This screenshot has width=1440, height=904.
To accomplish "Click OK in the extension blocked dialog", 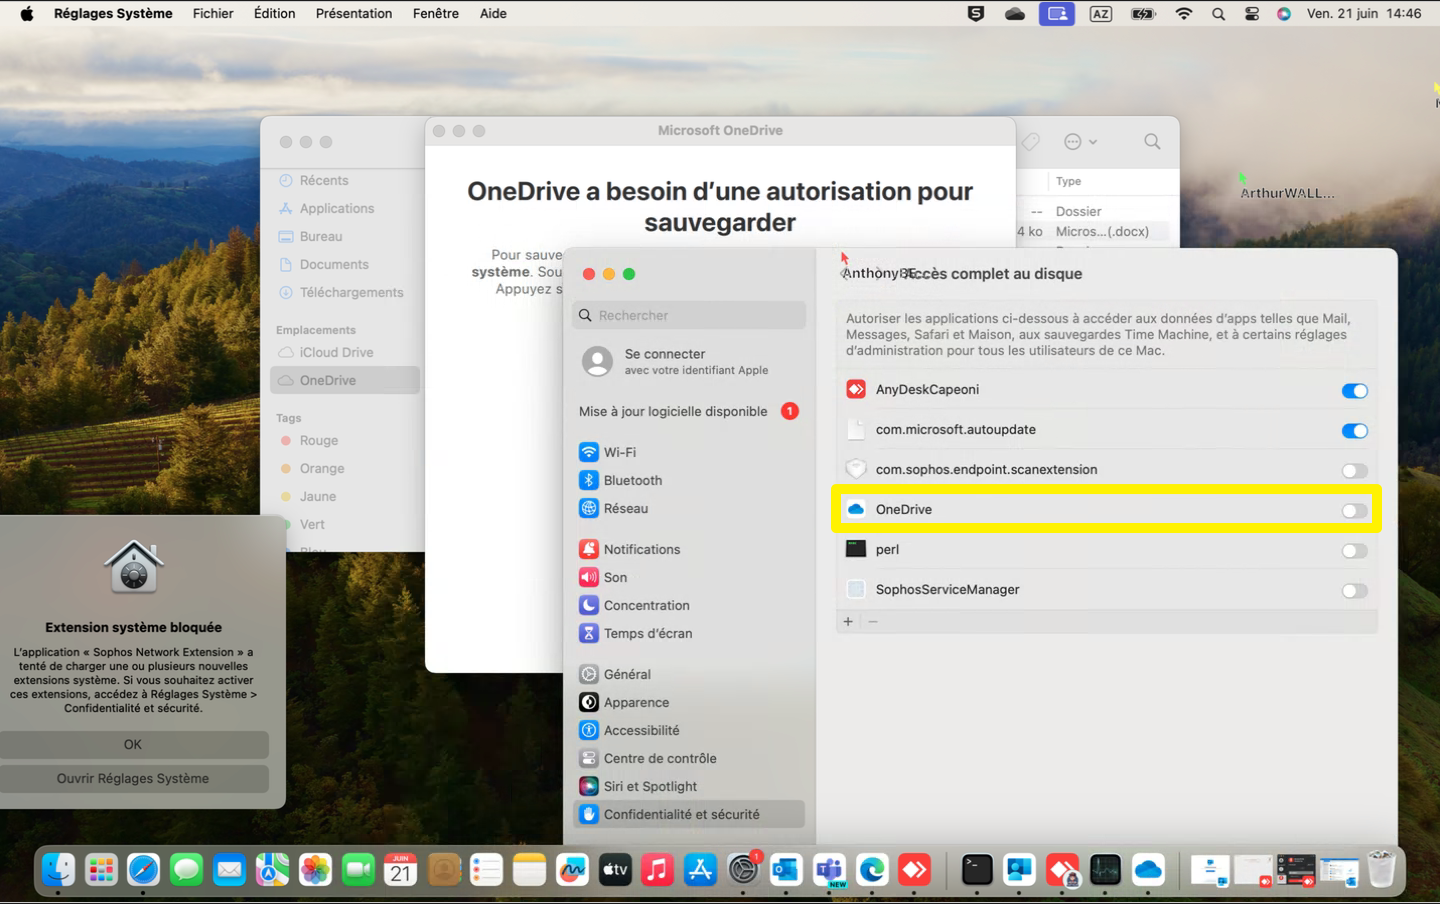I will tap(133, 744).
